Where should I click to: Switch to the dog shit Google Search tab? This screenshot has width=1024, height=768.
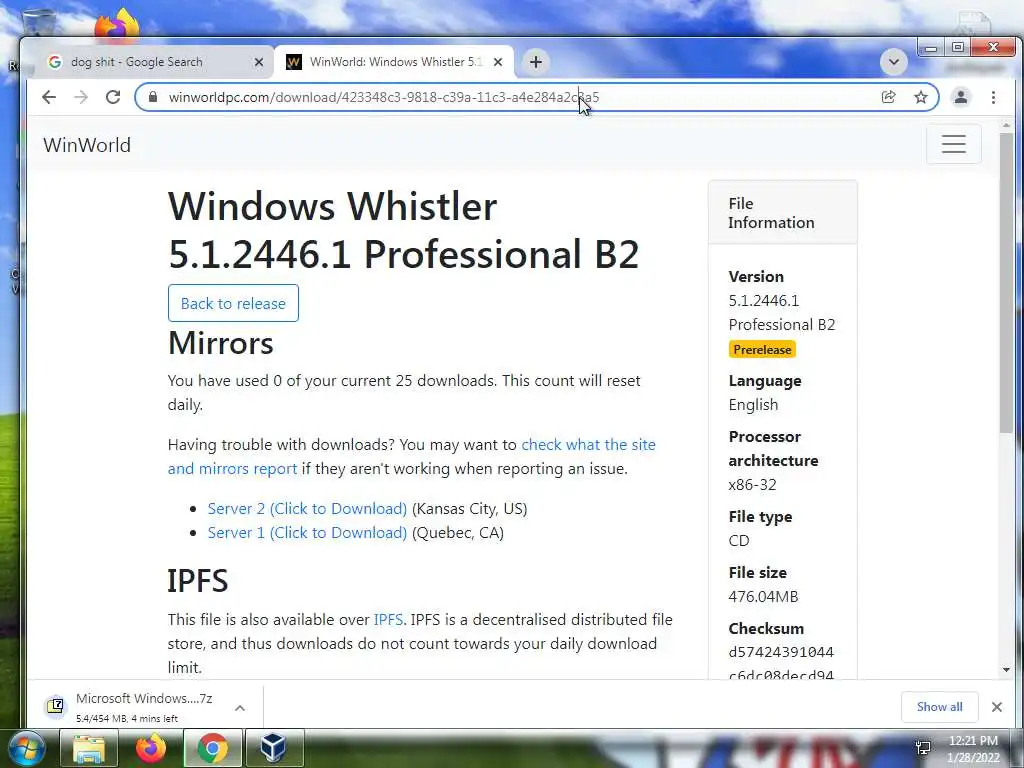pyautogui.click(x=136, y=62)
